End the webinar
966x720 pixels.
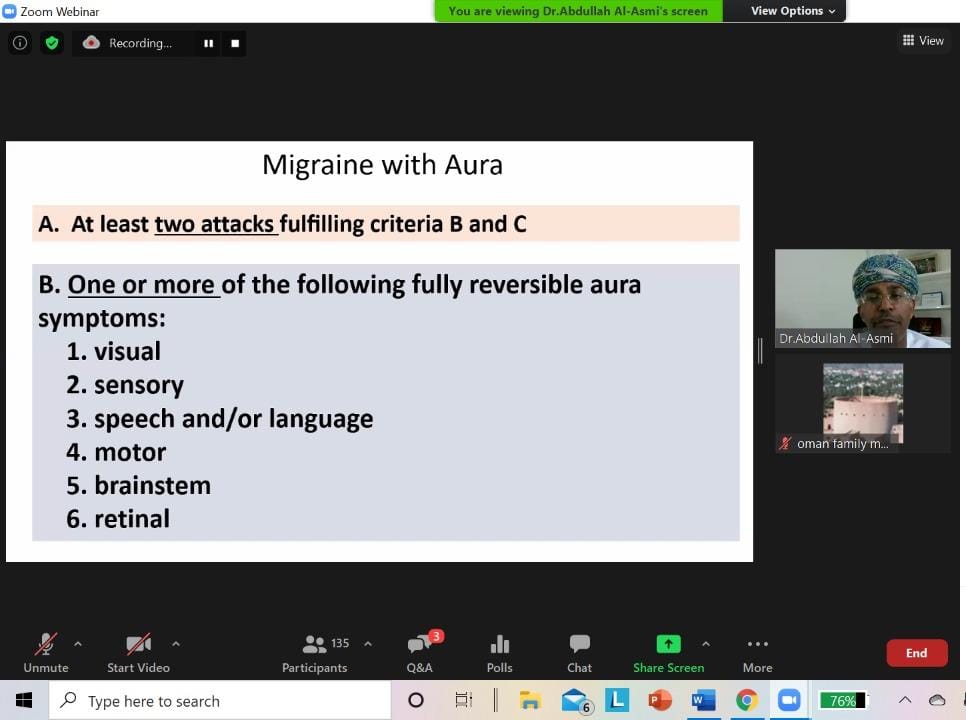pos(916,653)
